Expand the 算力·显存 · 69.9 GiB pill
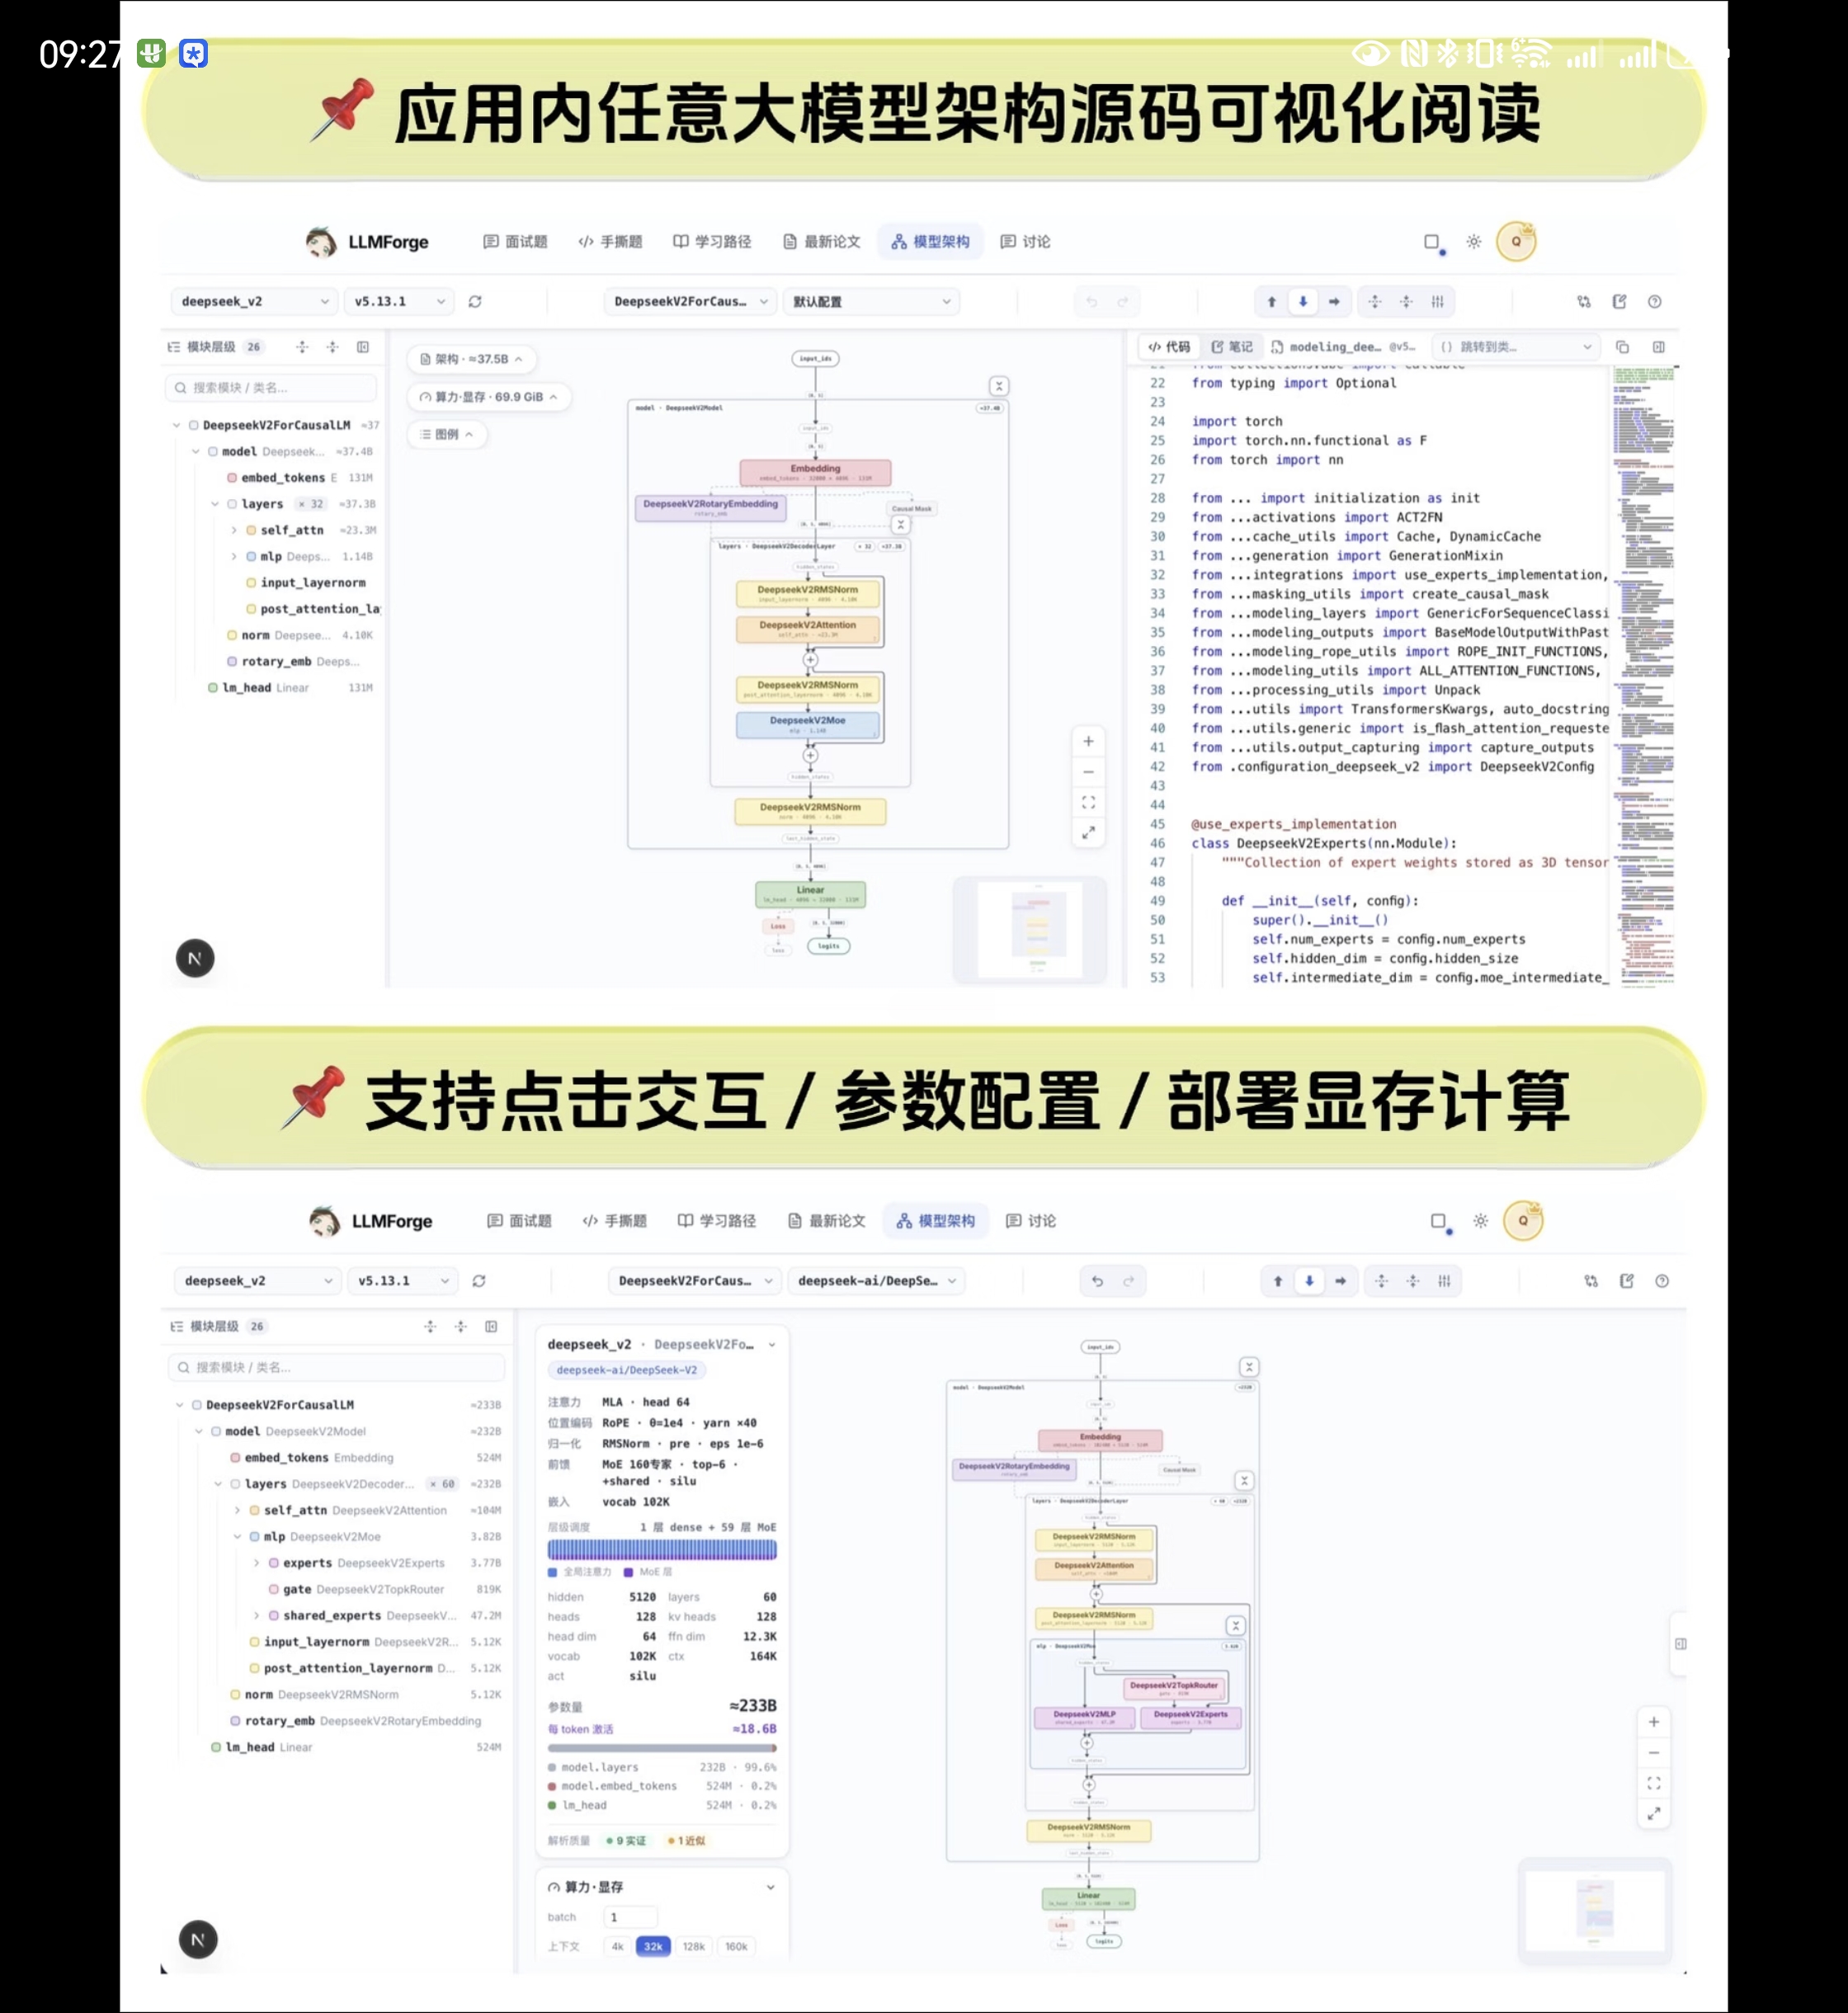The width and height of the screenshot is (1848, 2013). [488, 397]
